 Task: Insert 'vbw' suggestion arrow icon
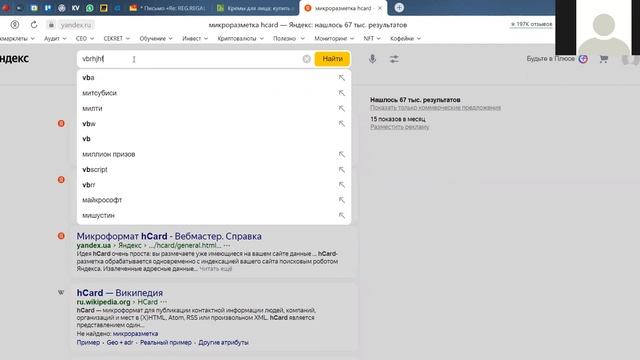point(342,124)
